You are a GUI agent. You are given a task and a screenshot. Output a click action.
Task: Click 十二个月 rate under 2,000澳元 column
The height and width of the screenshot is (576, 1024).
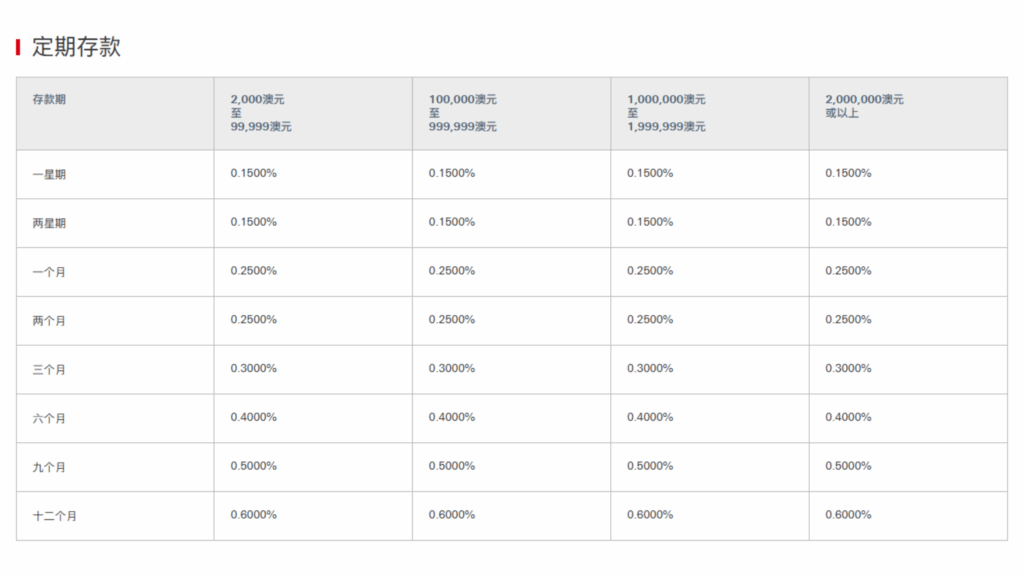coord(253,515)
